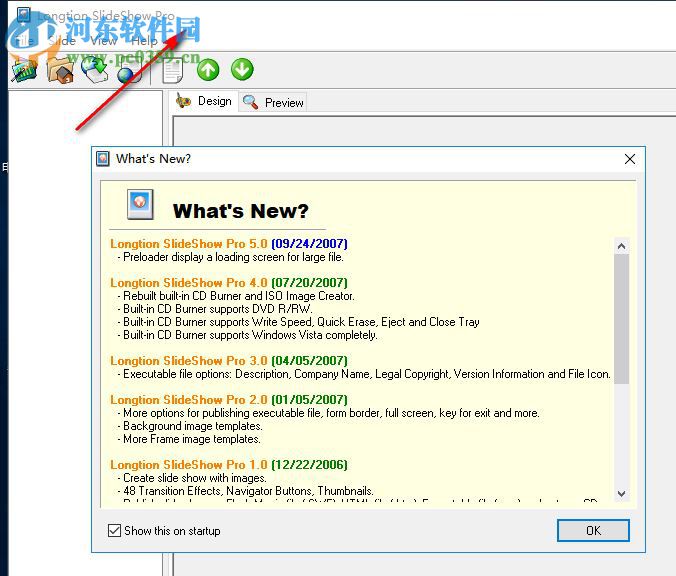Click Rebuilt built-in CD Burner line
The width and height of the screenshot is (676, 576).
point(236,296)
